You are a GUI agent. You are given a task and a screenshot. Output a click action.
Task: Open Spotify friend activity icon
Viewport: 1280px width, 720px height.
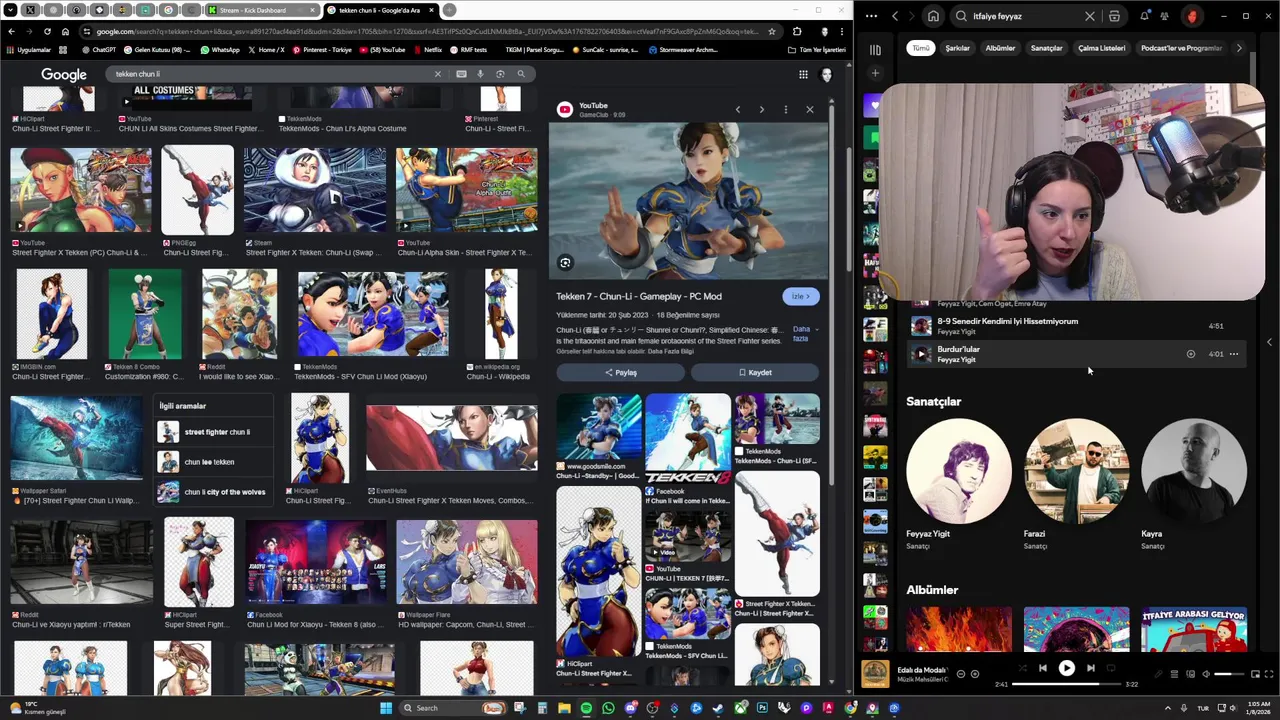1166,16
